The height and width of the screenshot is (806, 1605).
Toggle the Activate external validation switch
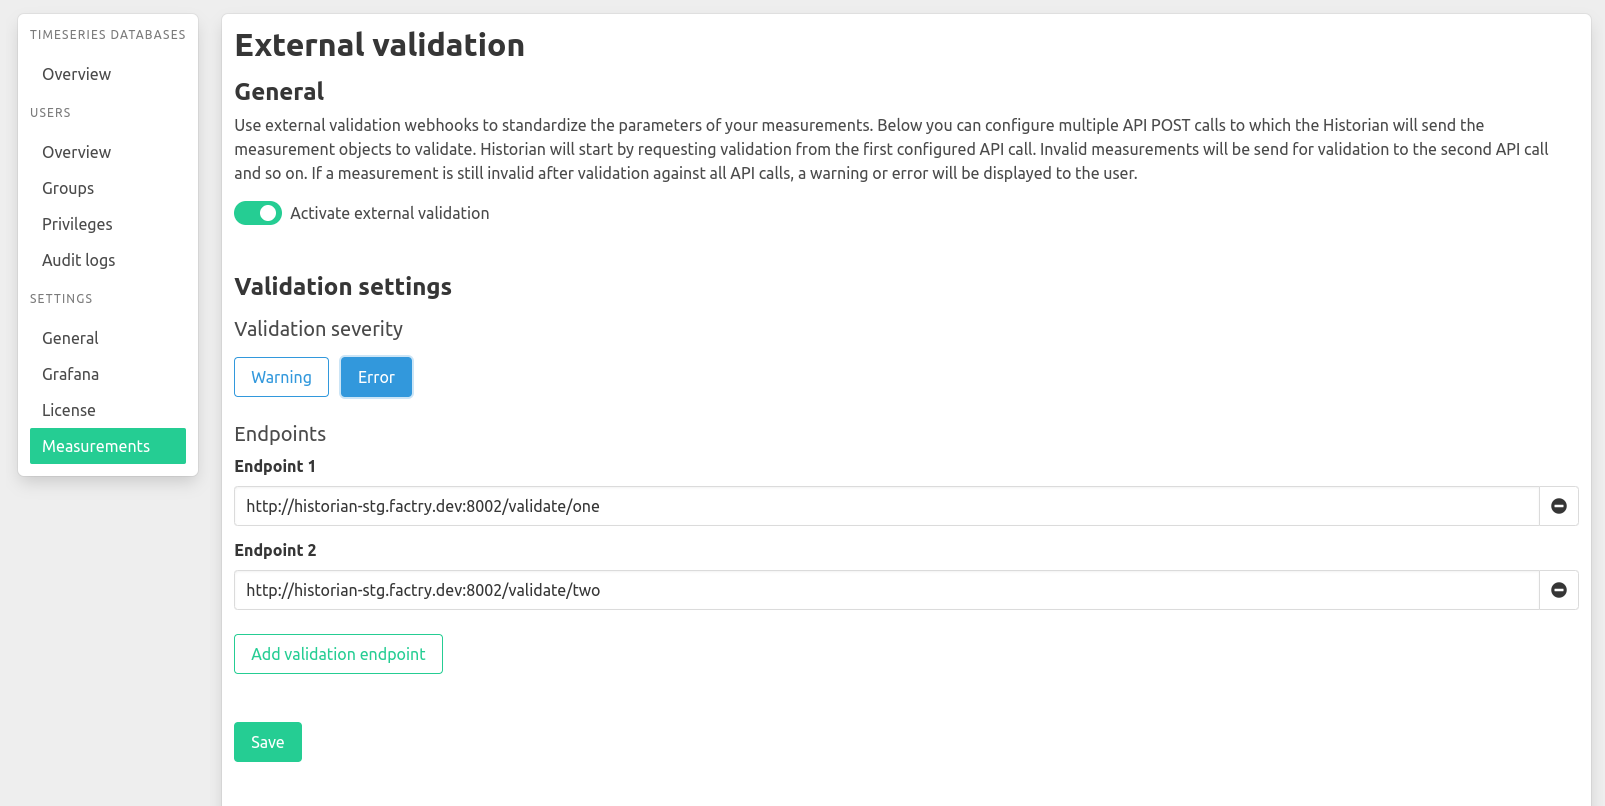pos(258,213)
